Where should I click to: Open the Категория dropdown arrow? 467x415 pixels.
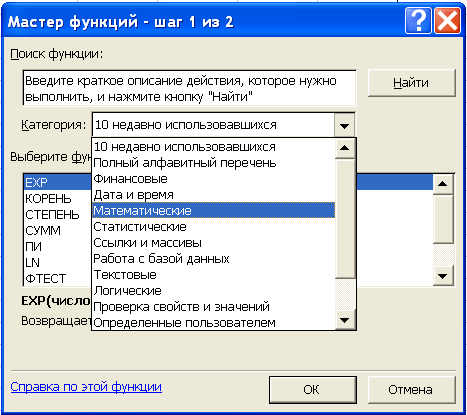344,126
